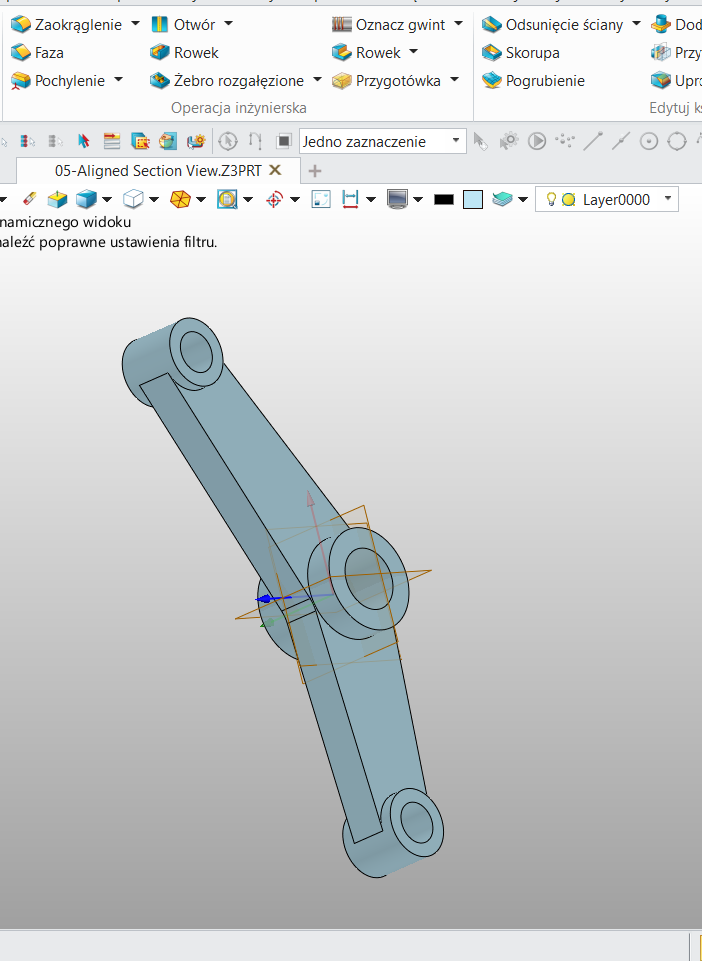Pick the Rowek tool below Otwór

coord(184,52)
